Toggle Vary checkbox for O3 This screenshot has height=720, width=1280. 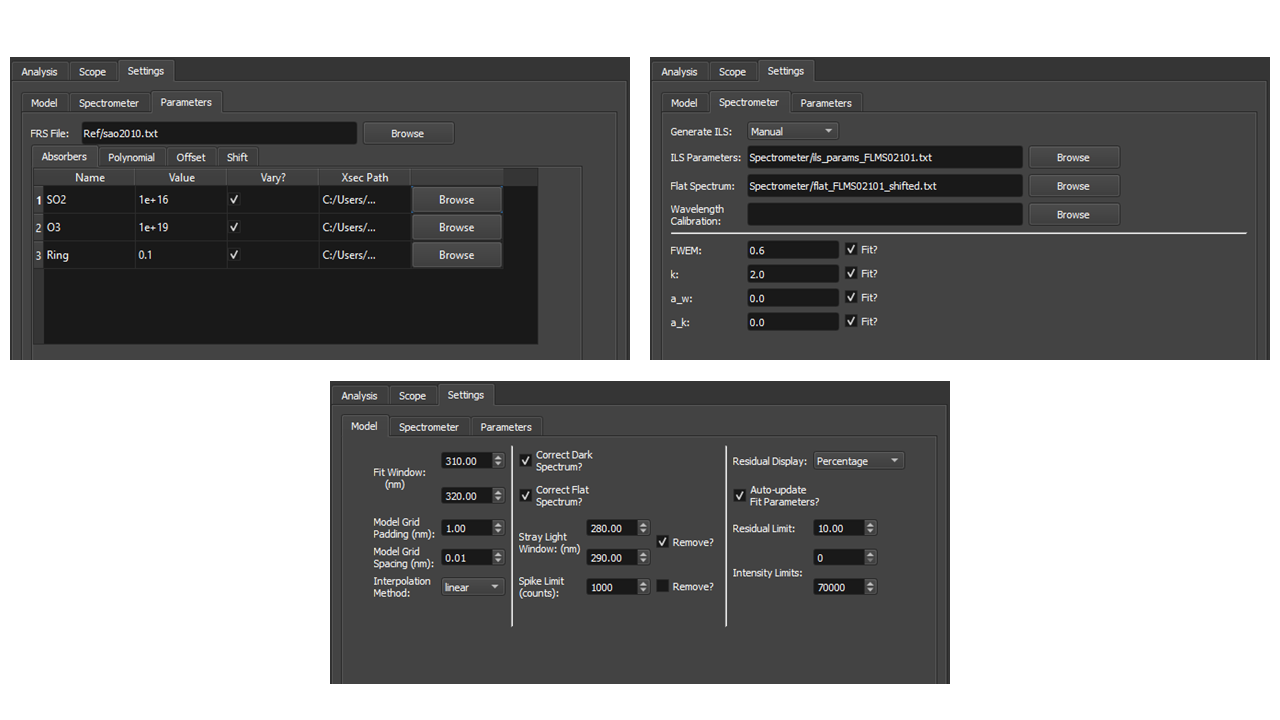[234, 227]
